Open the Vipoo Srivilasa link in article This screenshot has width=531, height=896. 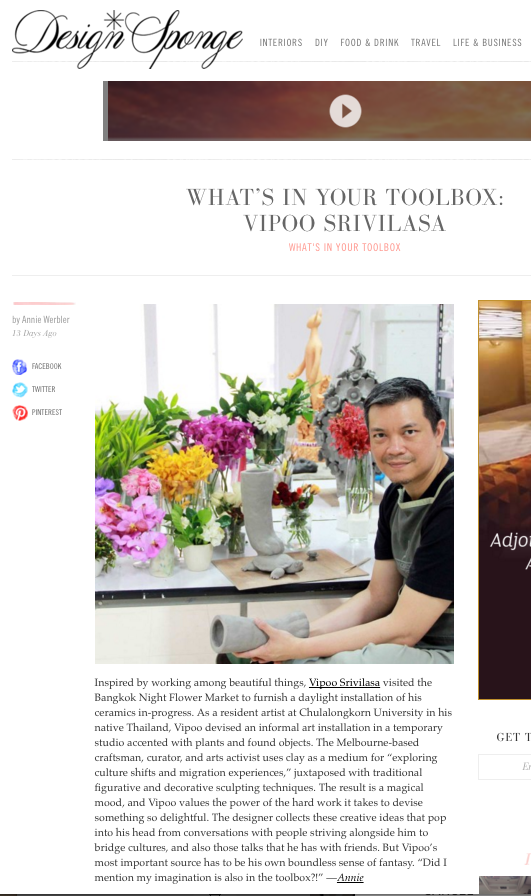coord(344,682)
